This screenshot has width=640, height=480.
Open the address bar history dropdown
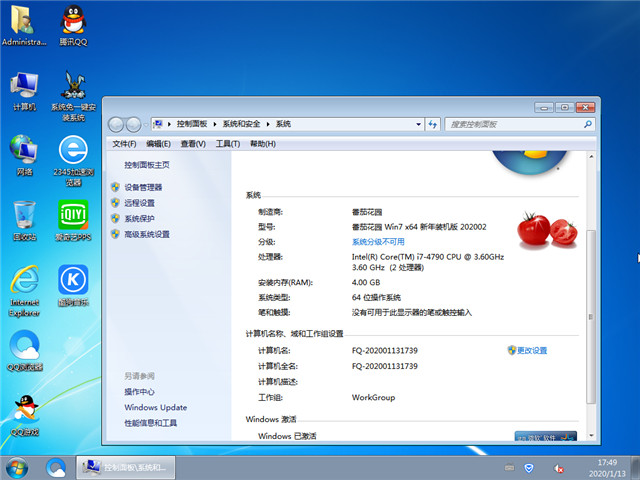point(418,124)
